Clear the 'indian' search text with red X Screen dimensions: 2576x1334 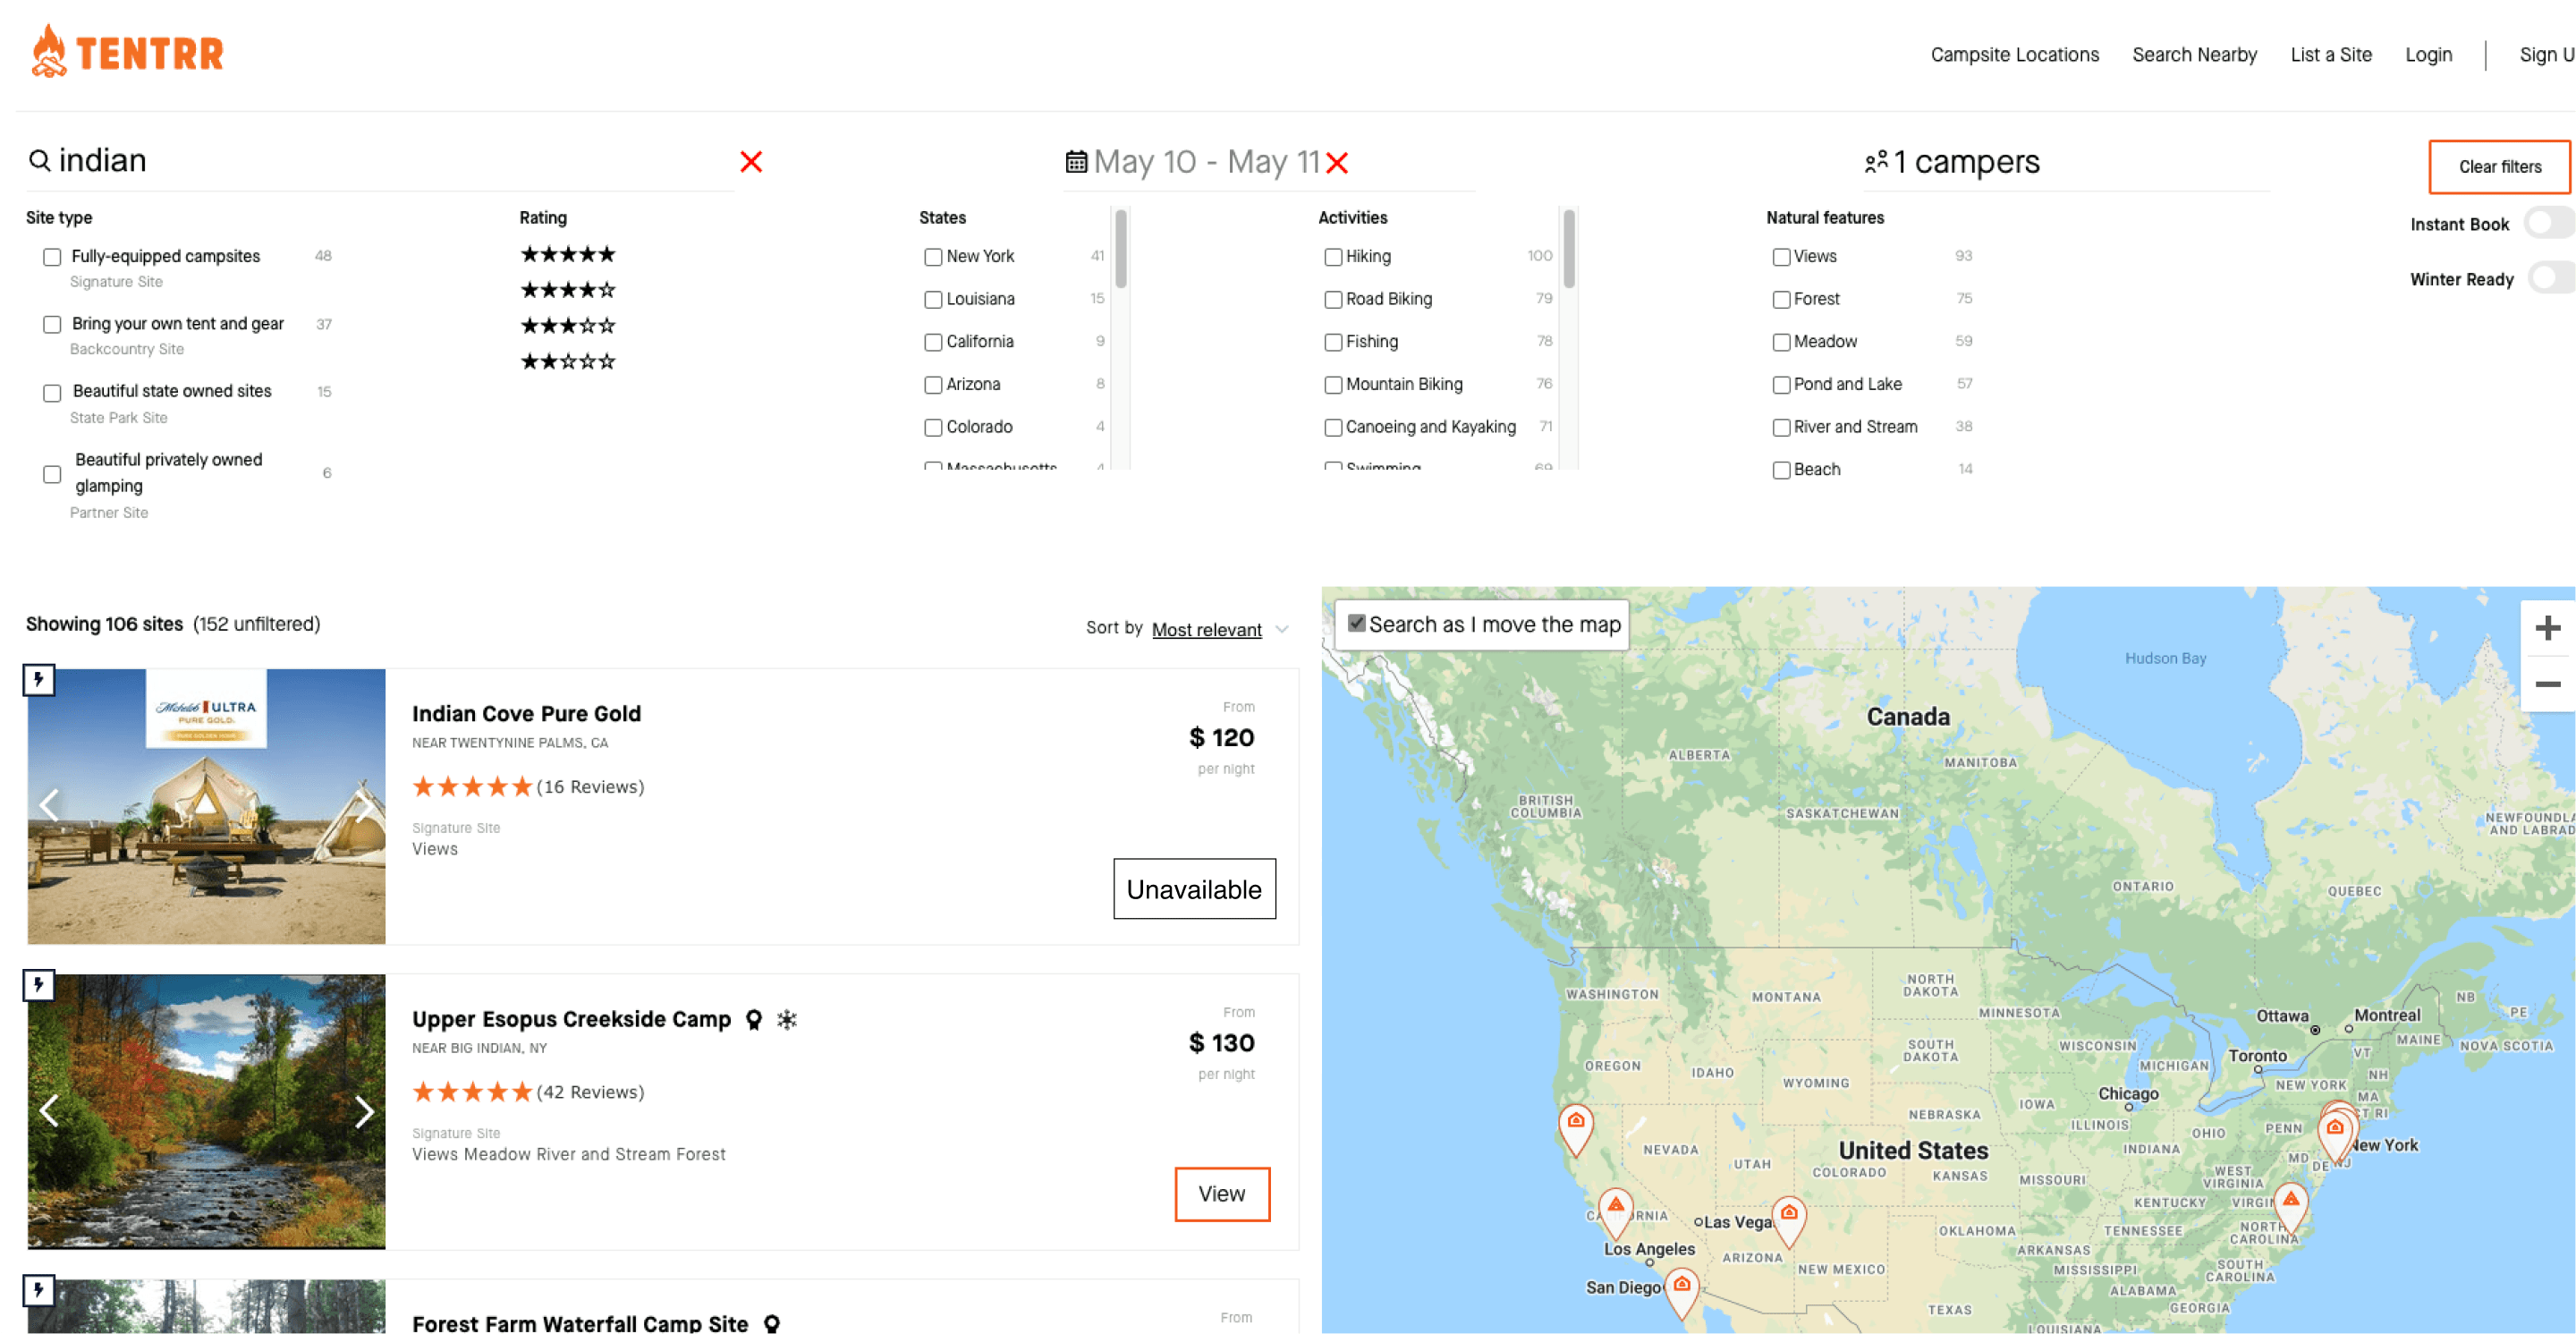[x=751, y=162]
